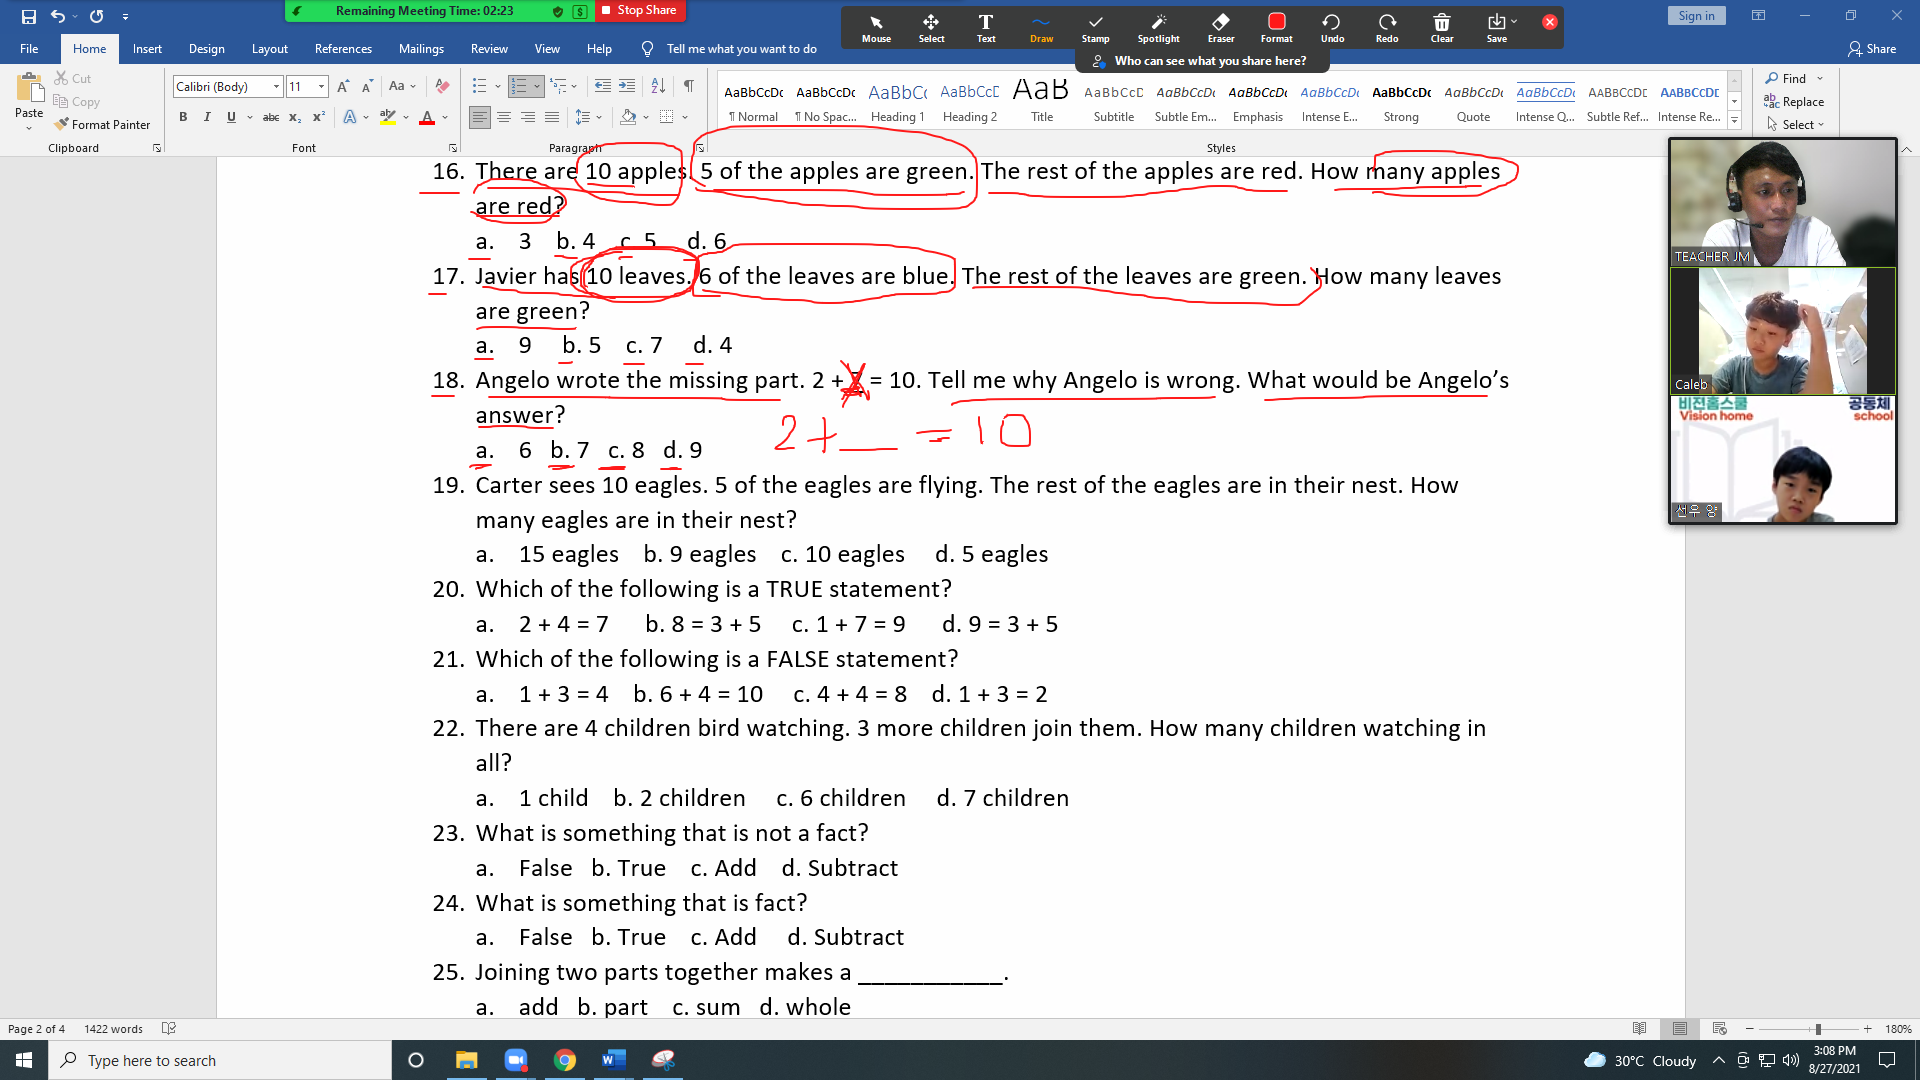
Task: Click the font color swatch
Action: point(427,117)
